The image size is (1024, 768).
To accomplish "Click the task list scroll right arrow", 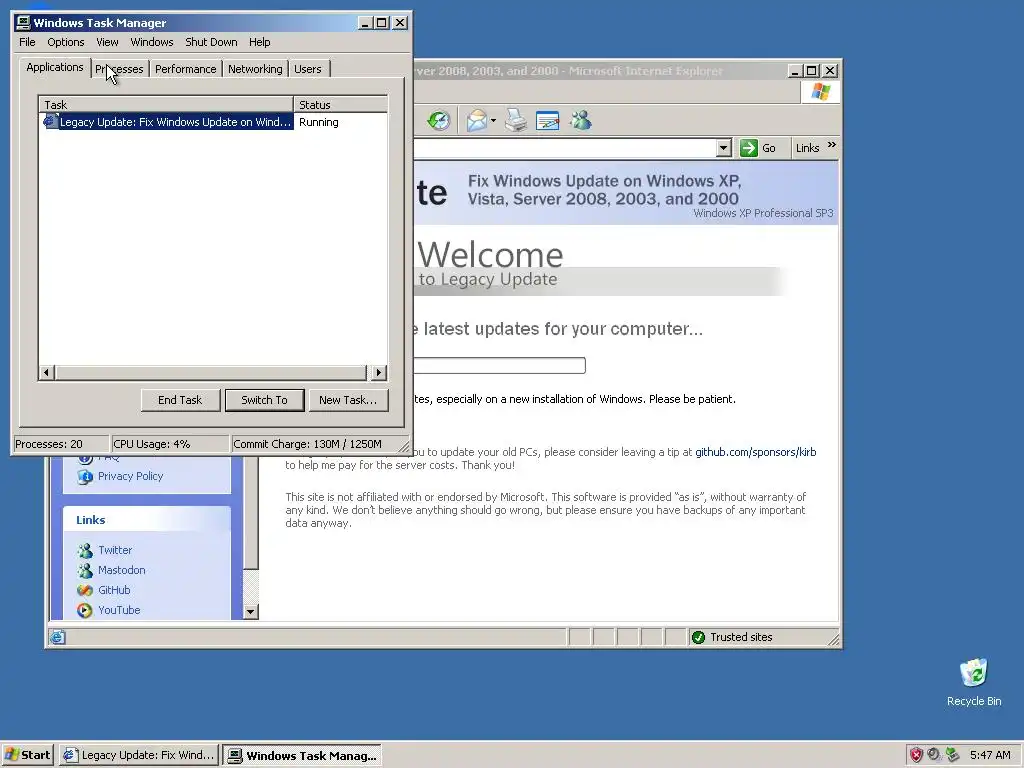I will pos(379,373).
